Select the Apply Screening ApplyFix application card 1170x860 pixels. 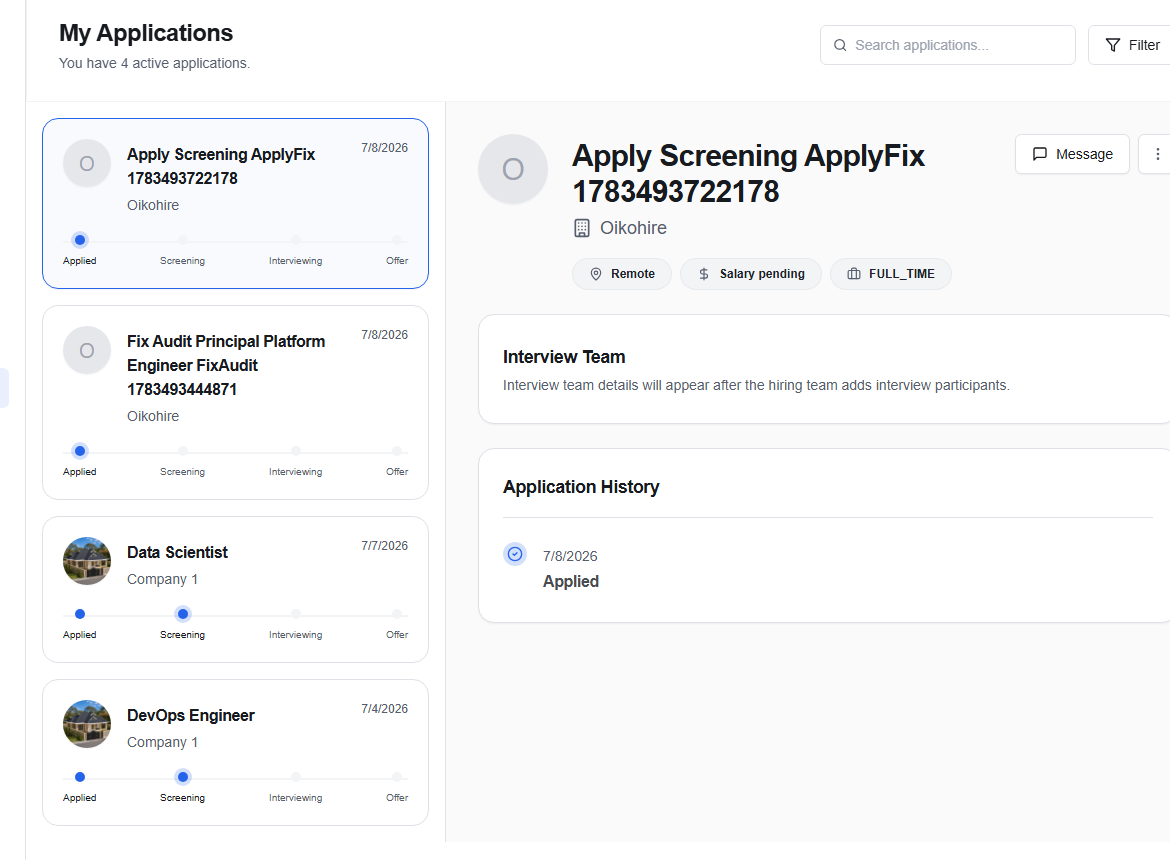point(236,204)
